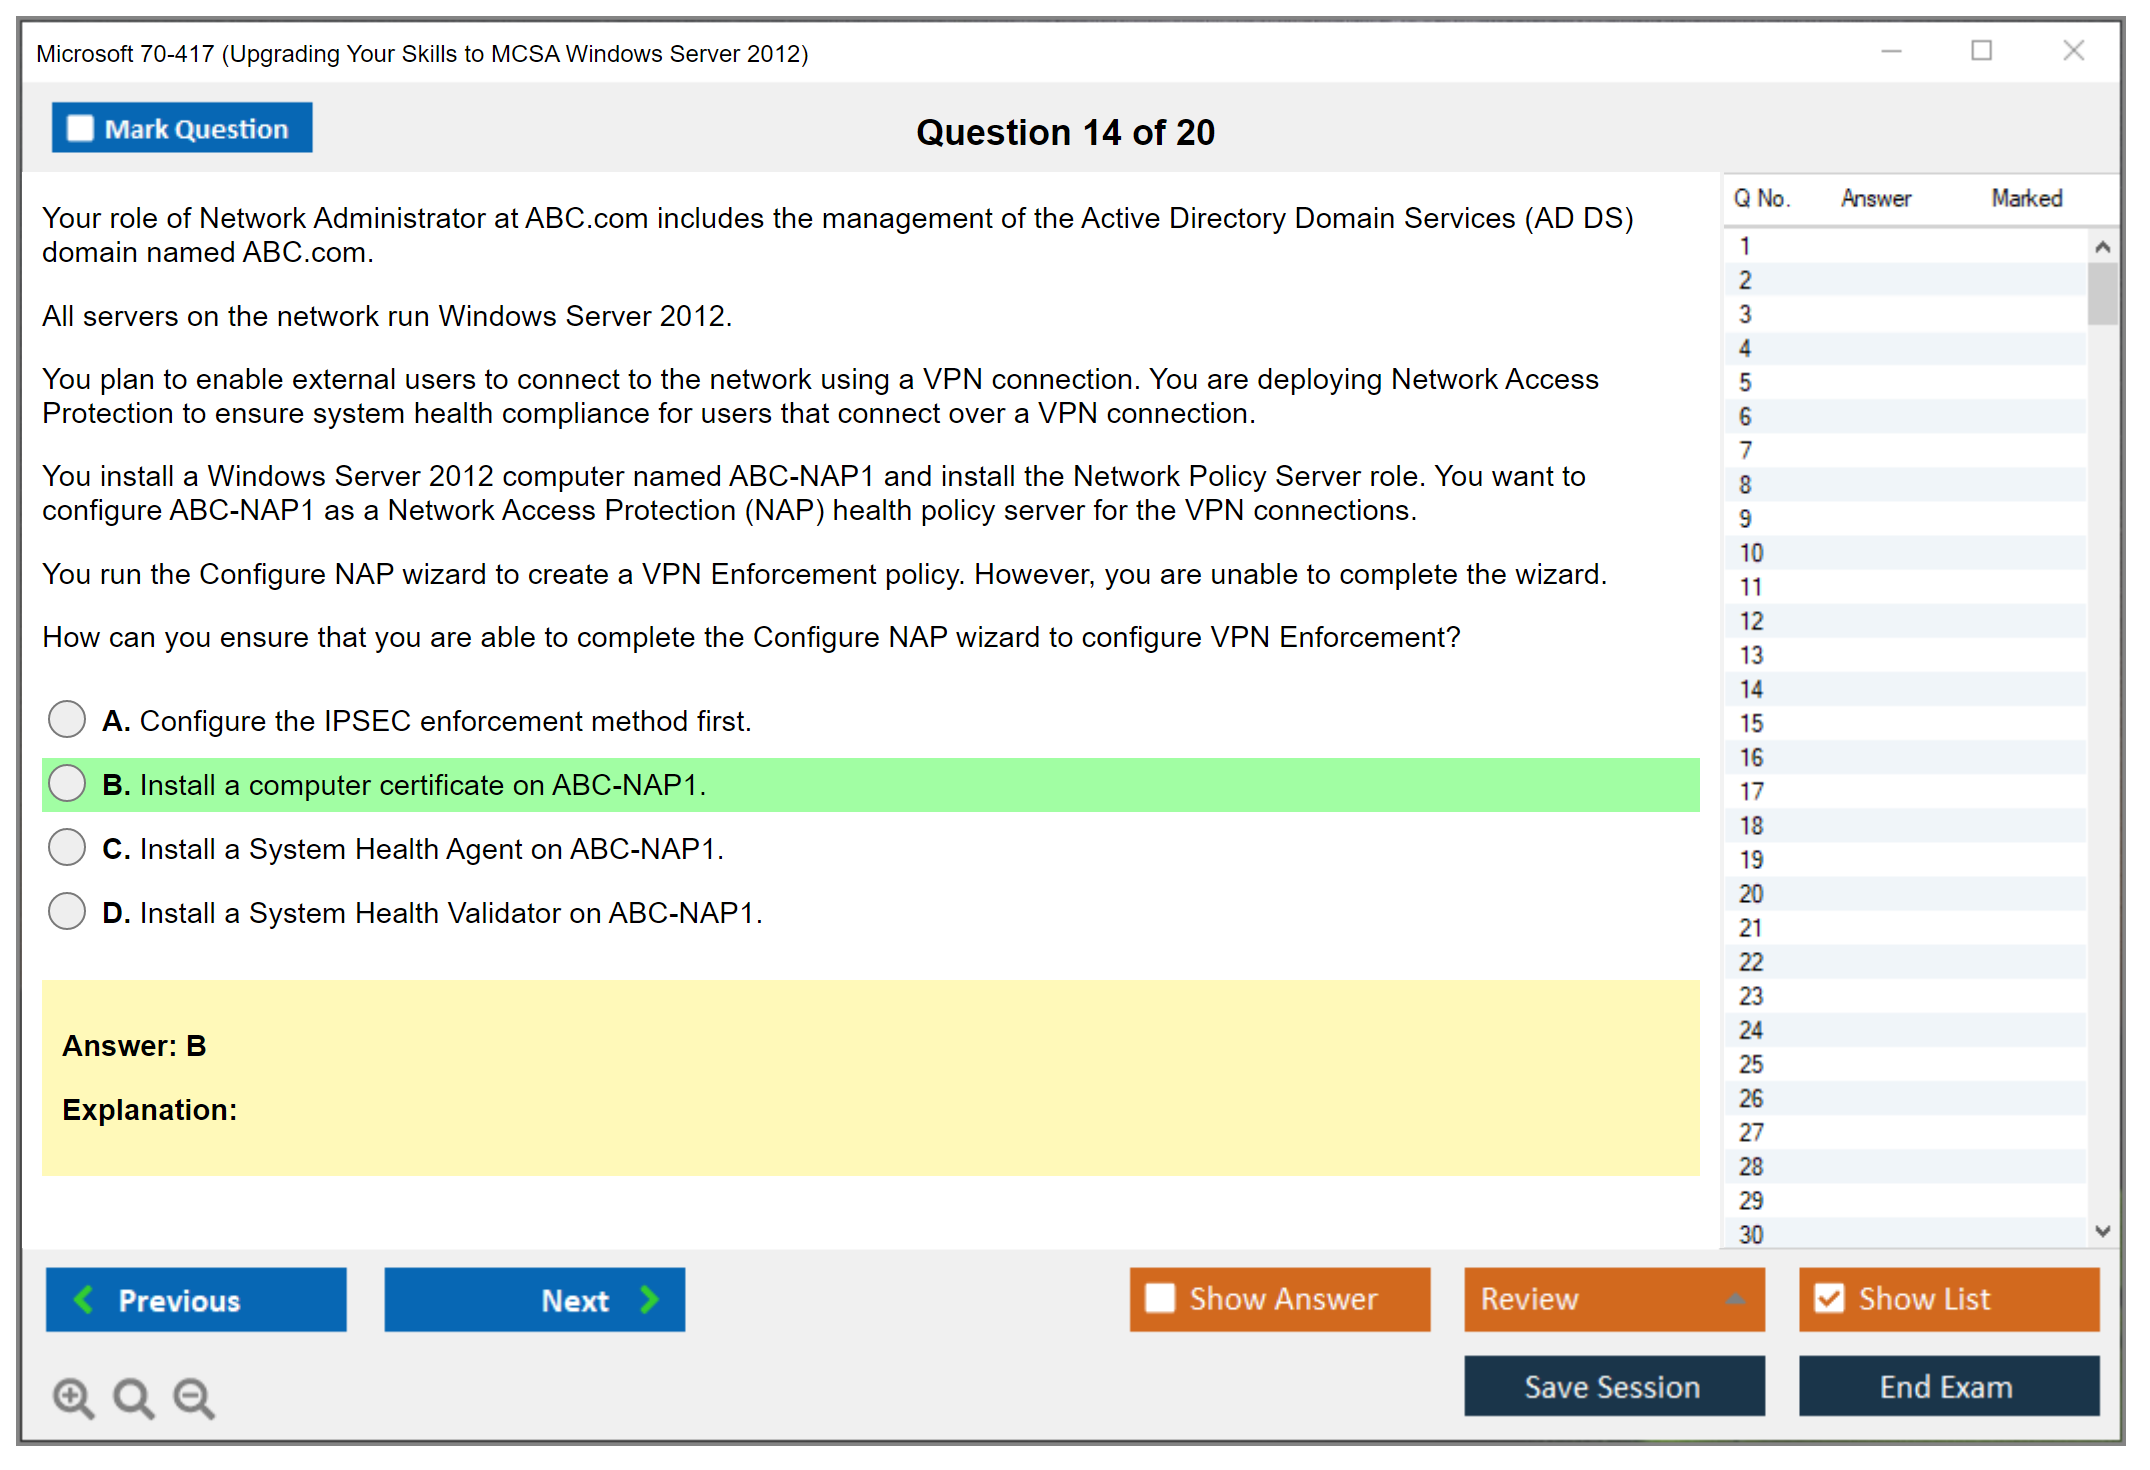This screenshot has height=1470, width=2150.
Task: Click the zoom in magnifier icon
Action: point(73,1397)
